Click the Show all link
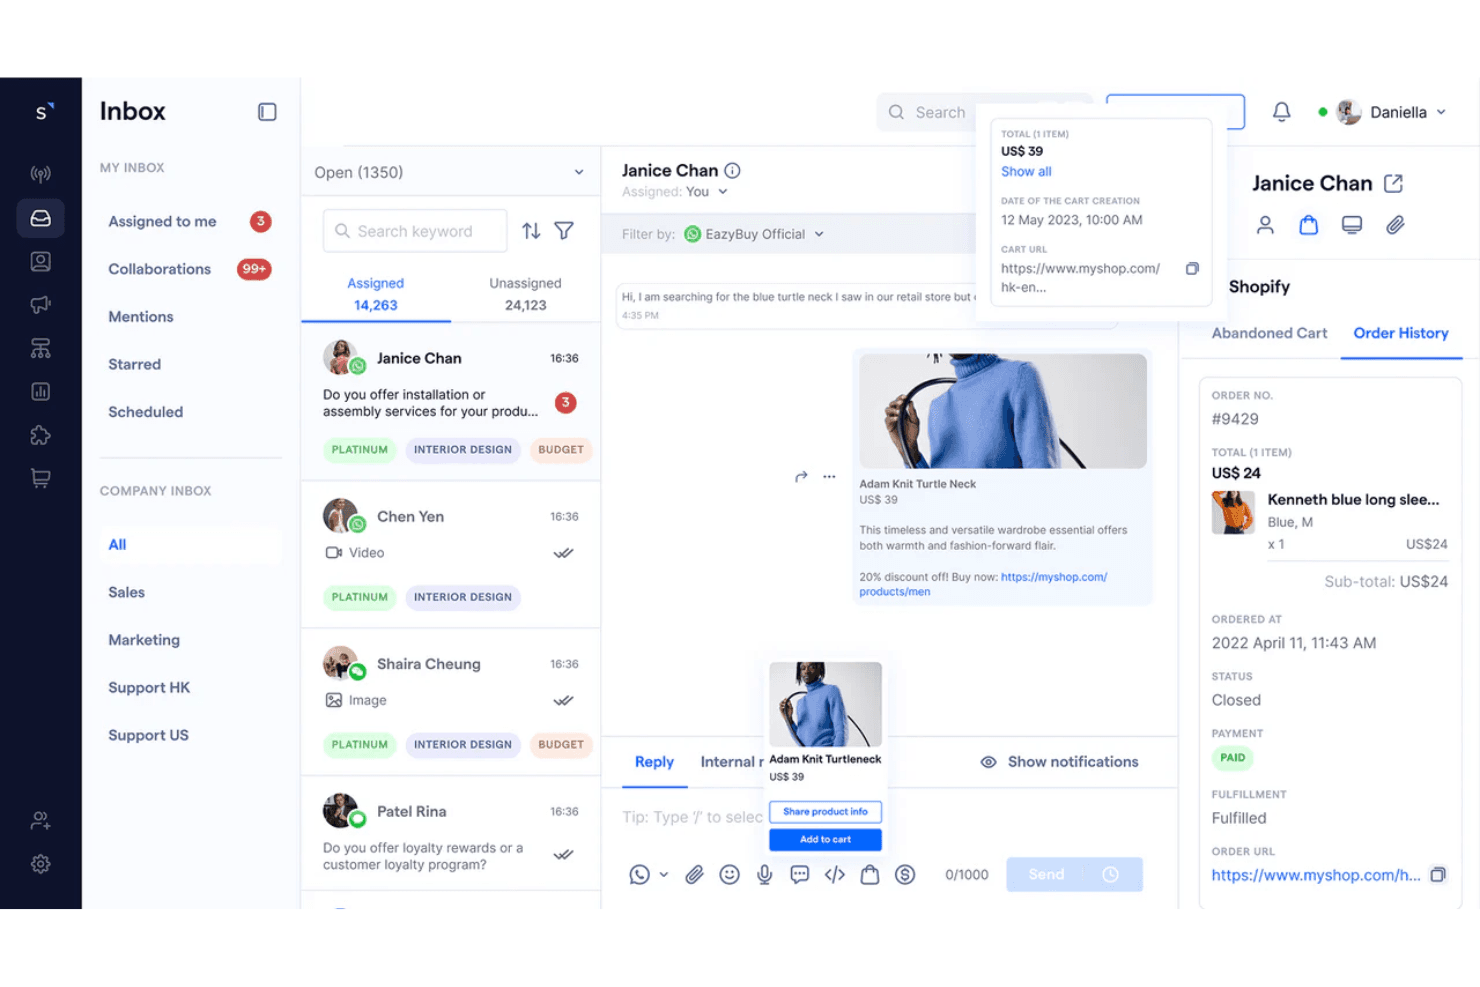Viewport: 1480px width, 987px height. click(x=1026, y=172)
